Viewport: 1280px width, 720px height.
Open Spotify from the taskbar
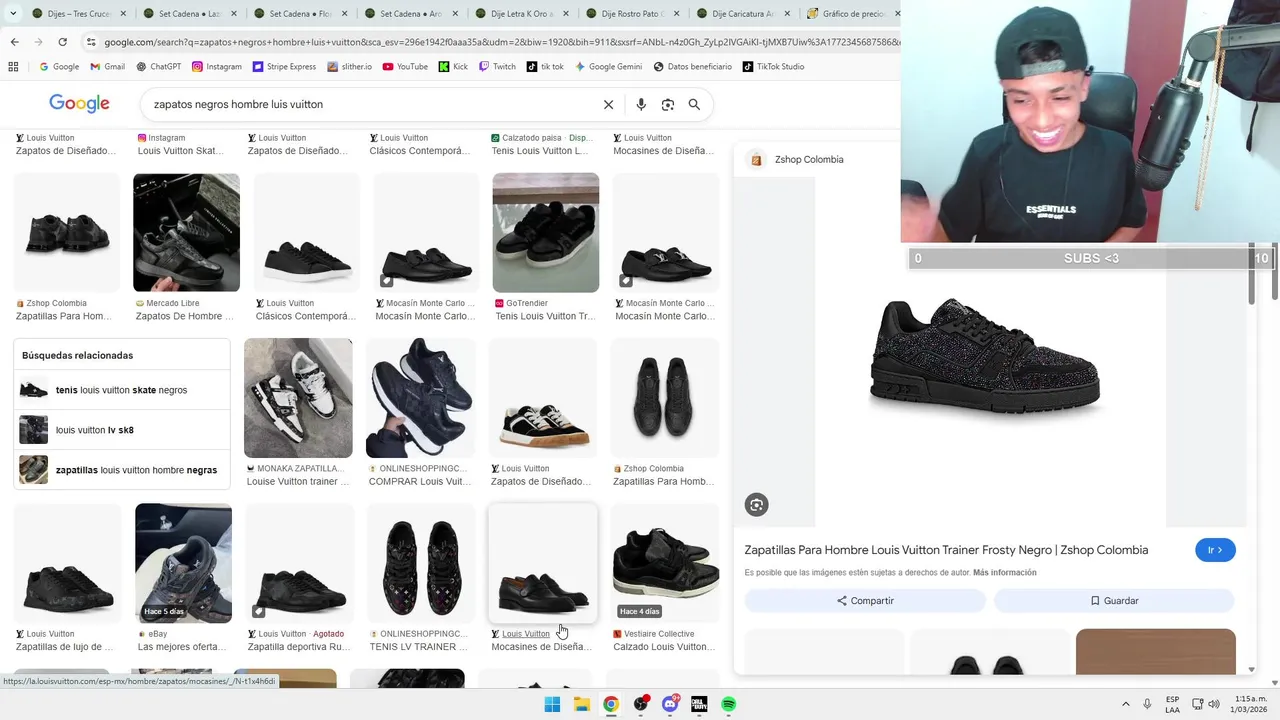pyautogui.click(x=729, y=704)
